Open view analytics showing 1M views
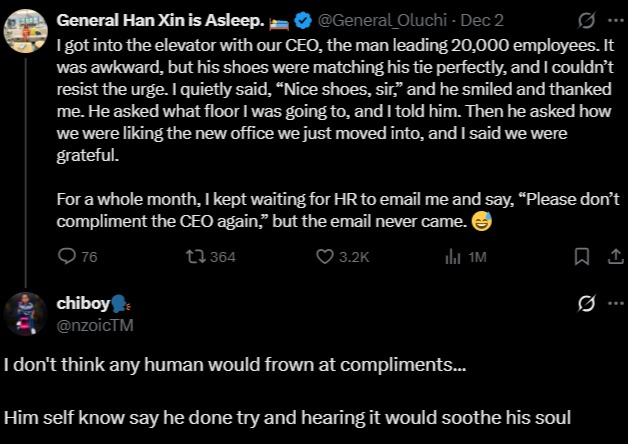Viewport: 628px width, 444px height. [x=450, y=257]
